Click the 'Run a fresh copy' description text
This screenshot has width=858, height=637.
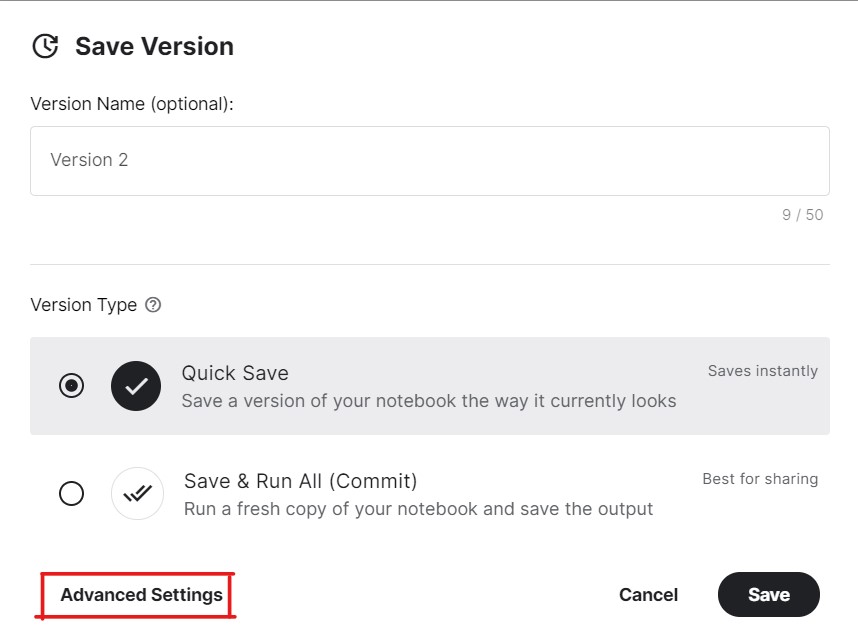418,509
